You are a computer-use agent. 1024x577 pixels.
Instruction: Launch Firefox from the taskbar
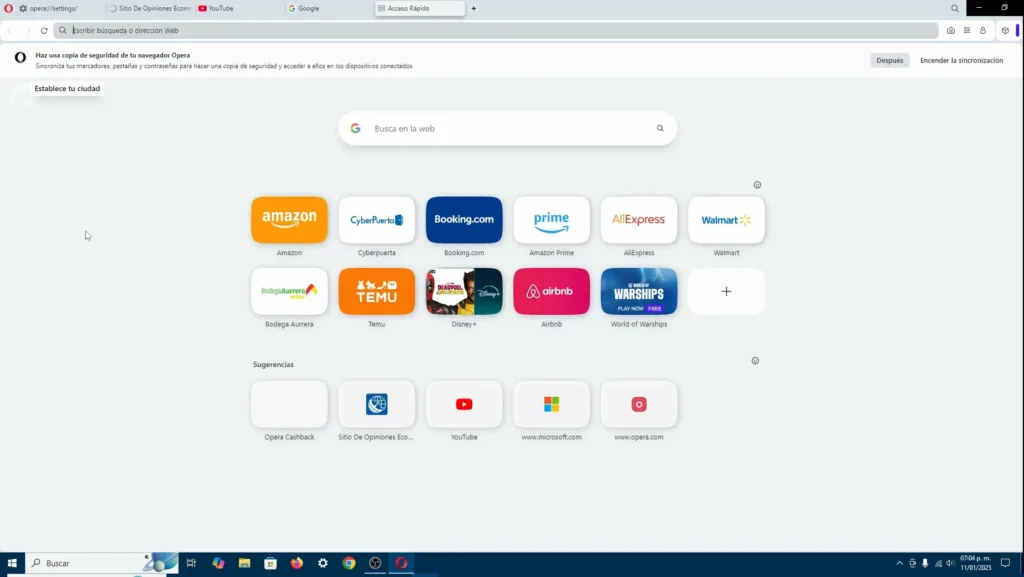tap(296, 563)
